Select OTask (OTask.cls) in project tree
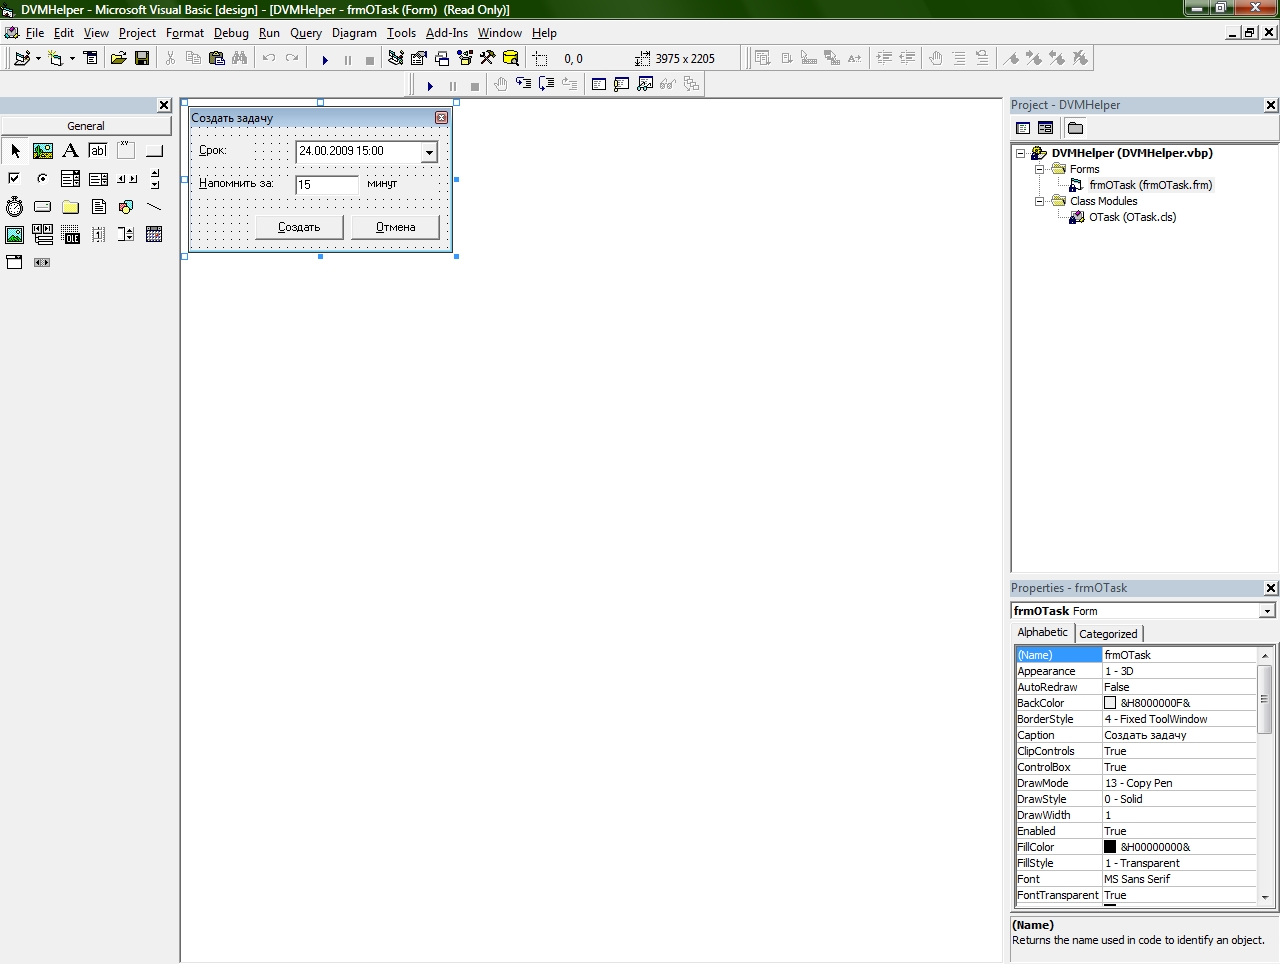The height and width of the screenshot is (964, 1280). click(1132, 217)
